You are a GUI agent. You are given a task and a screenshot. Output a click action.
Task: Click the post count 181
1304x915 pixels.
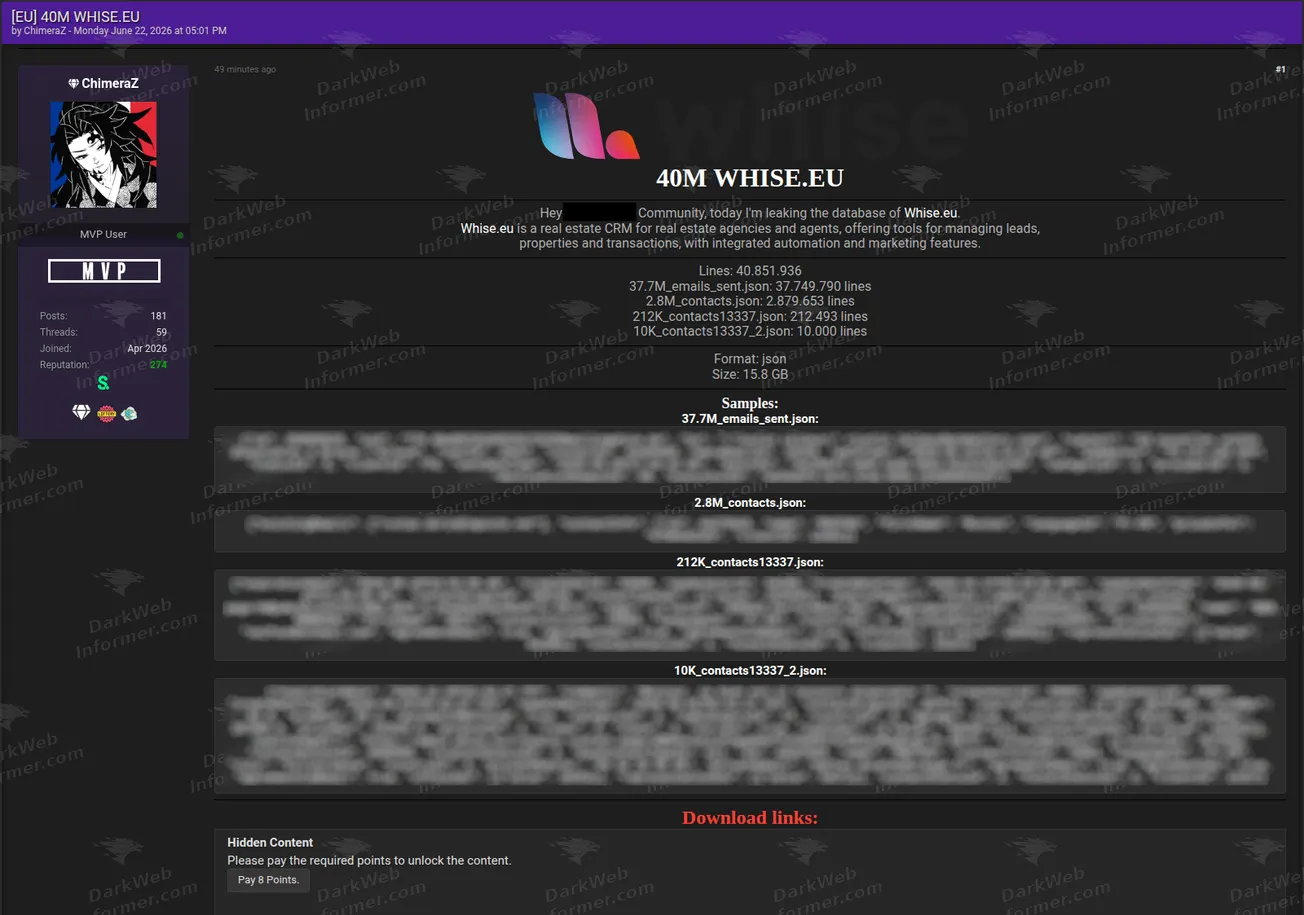[x=159, y=316]
